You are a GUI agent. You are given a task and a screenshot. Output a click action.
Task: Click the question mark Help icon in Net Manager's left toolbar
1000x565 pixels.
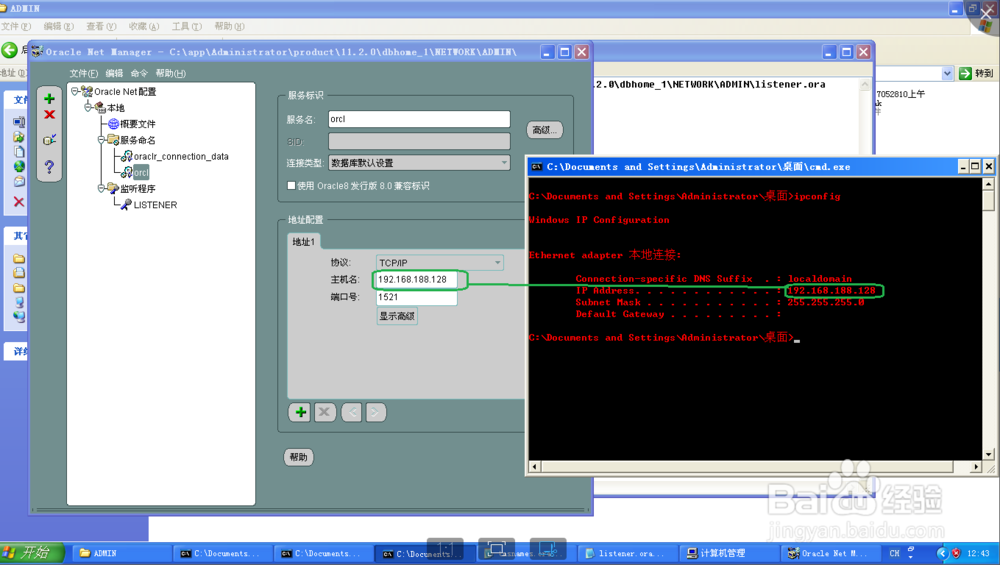click(49, 167)
